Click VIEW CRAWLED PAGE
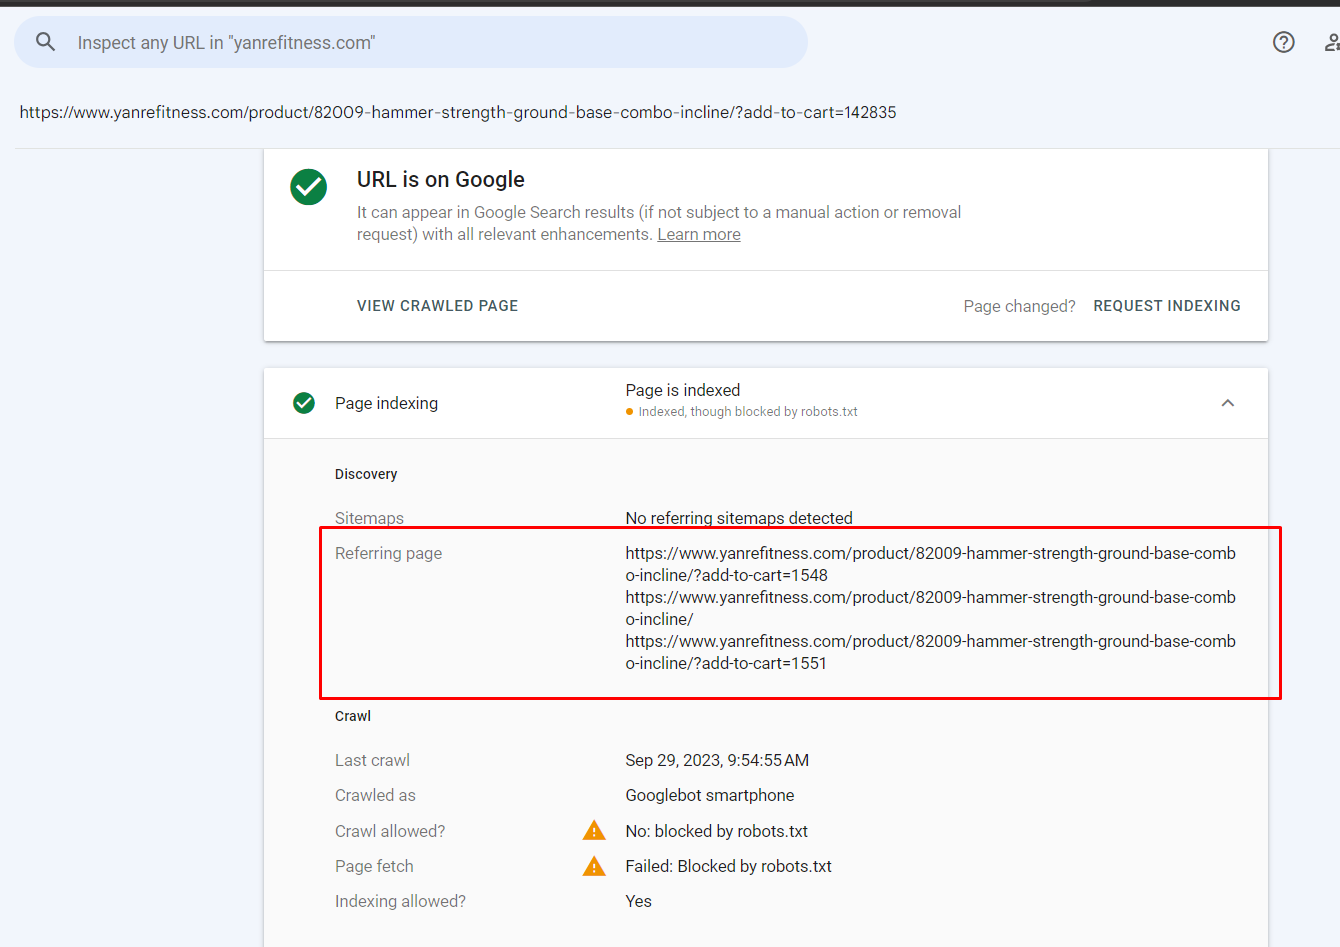 [437, 306]
